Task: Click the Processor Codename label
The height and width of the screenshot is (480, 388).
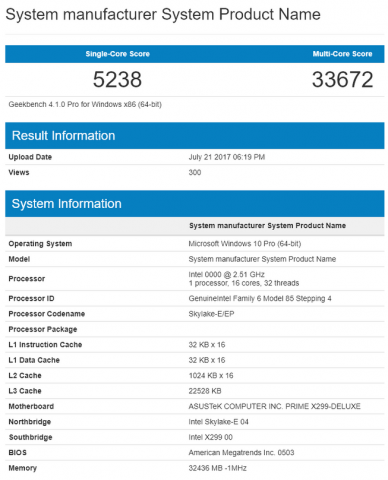Action: 47,314
